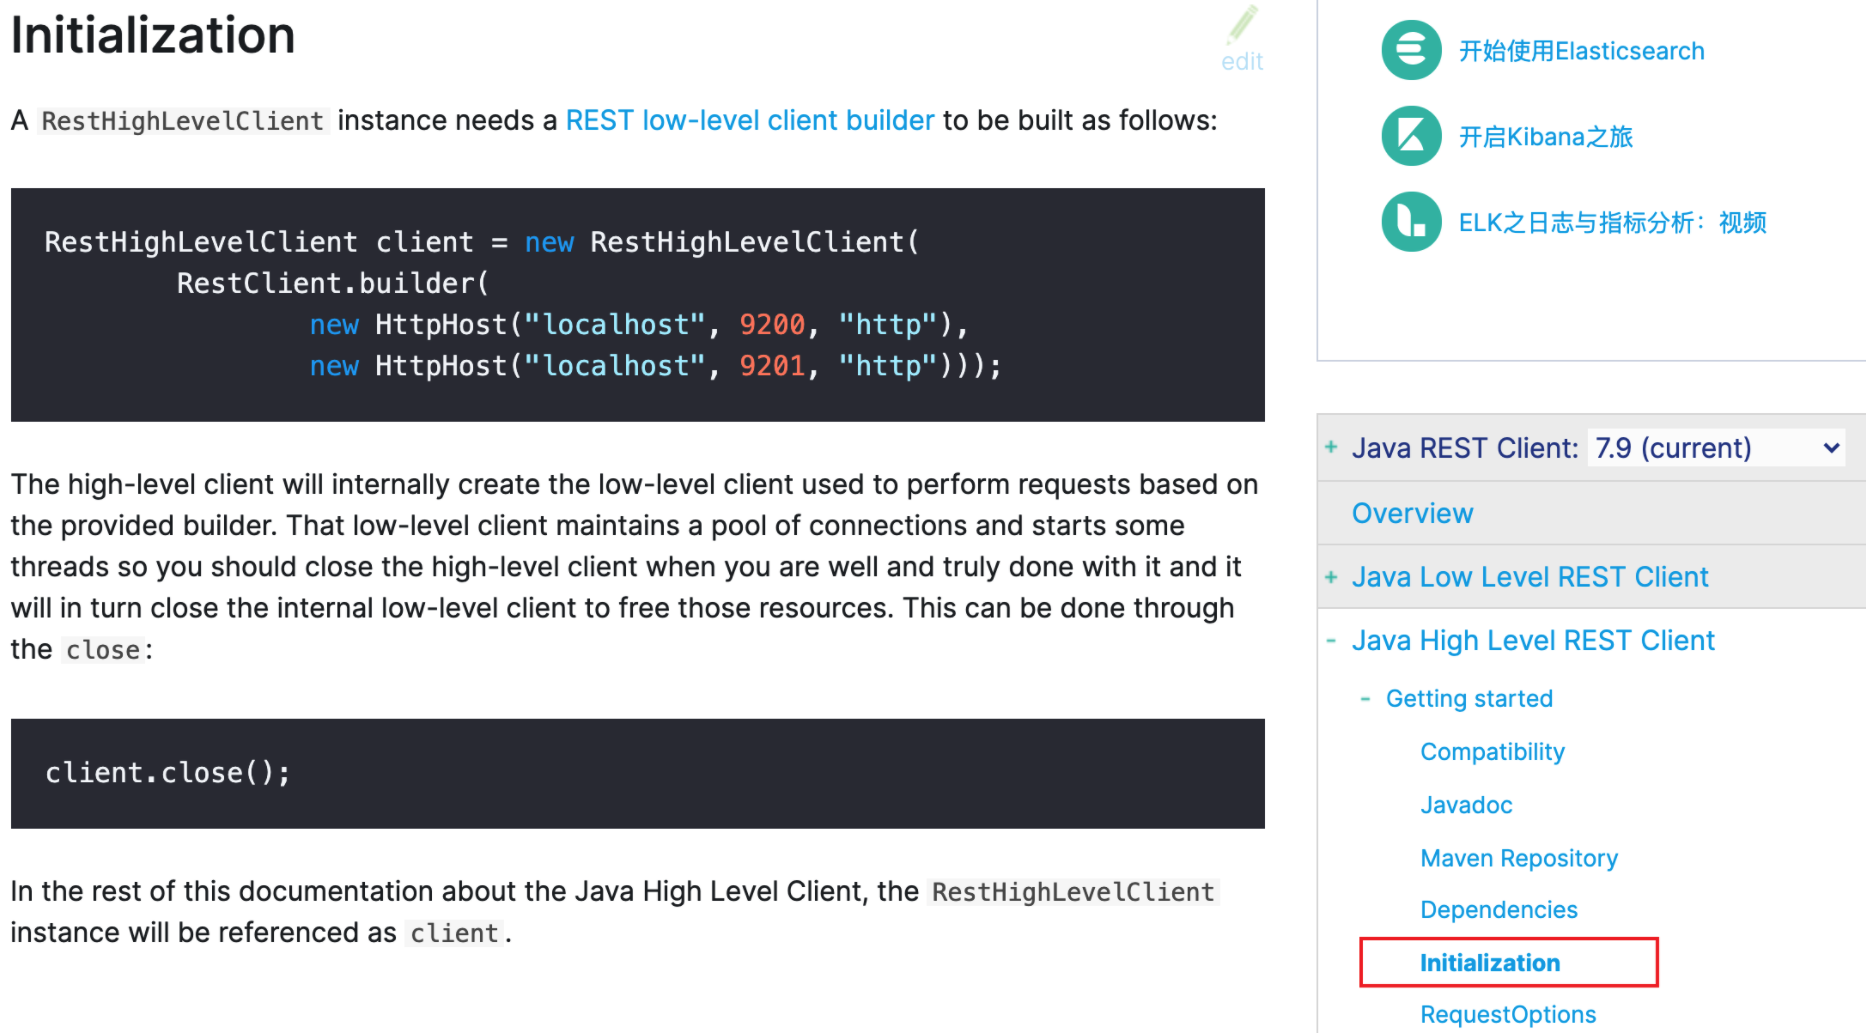Click the port number 9200 in code
This screenshot has height=1036, width=1866.
pos(772,325)
